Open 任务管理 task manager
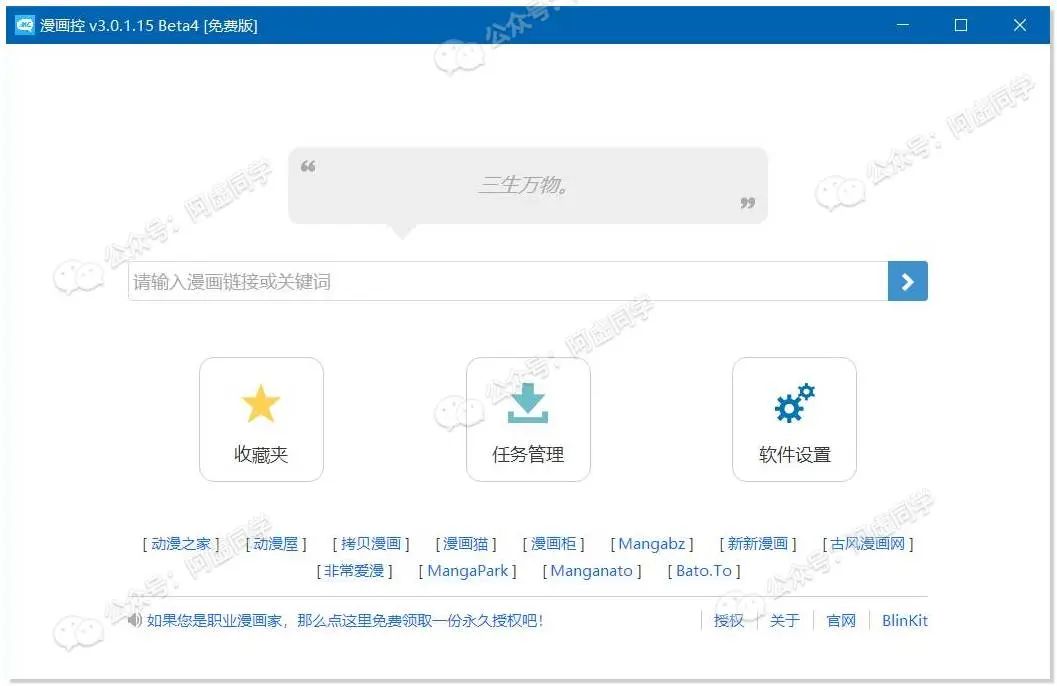 528,419
